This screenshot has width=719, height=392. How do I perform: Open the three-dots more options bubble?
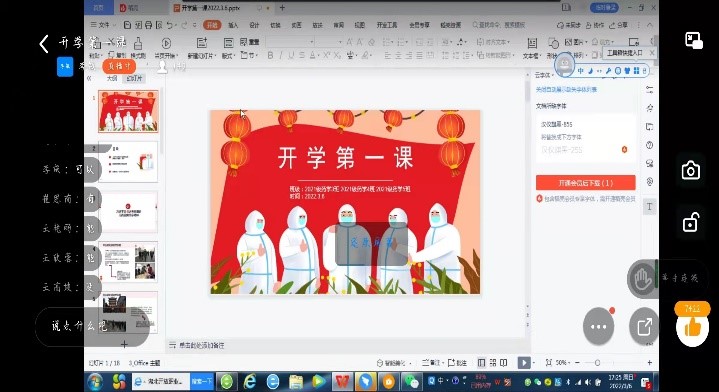coord(598,326)
